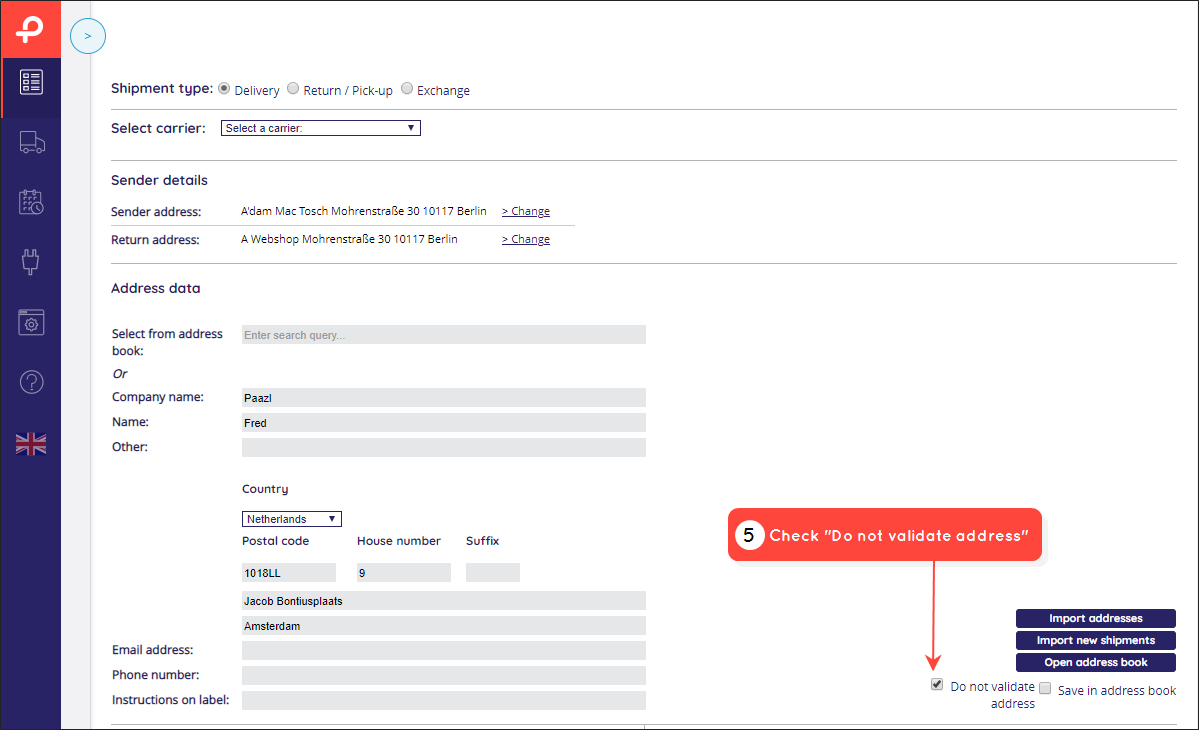
Task: Click the Paazl logo icon
Action: pos(31,29)
